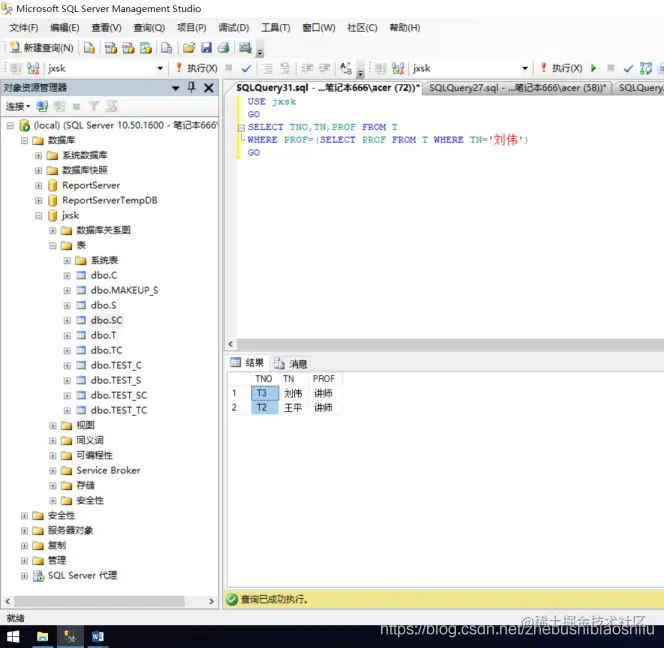
Task: Expand the 视图 views folder
Action: pyautogui.click(x=53, y=426)
